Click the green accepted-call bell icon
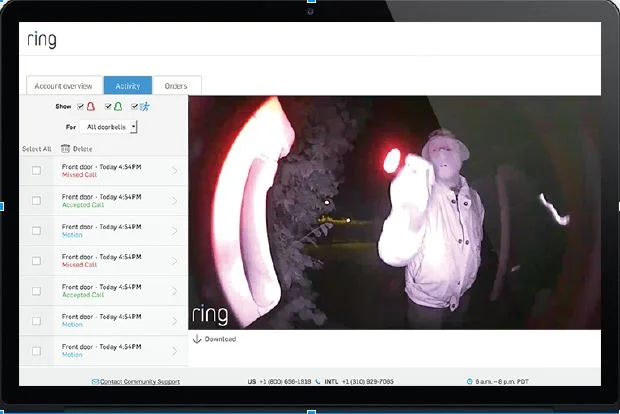 click(118, 106)
